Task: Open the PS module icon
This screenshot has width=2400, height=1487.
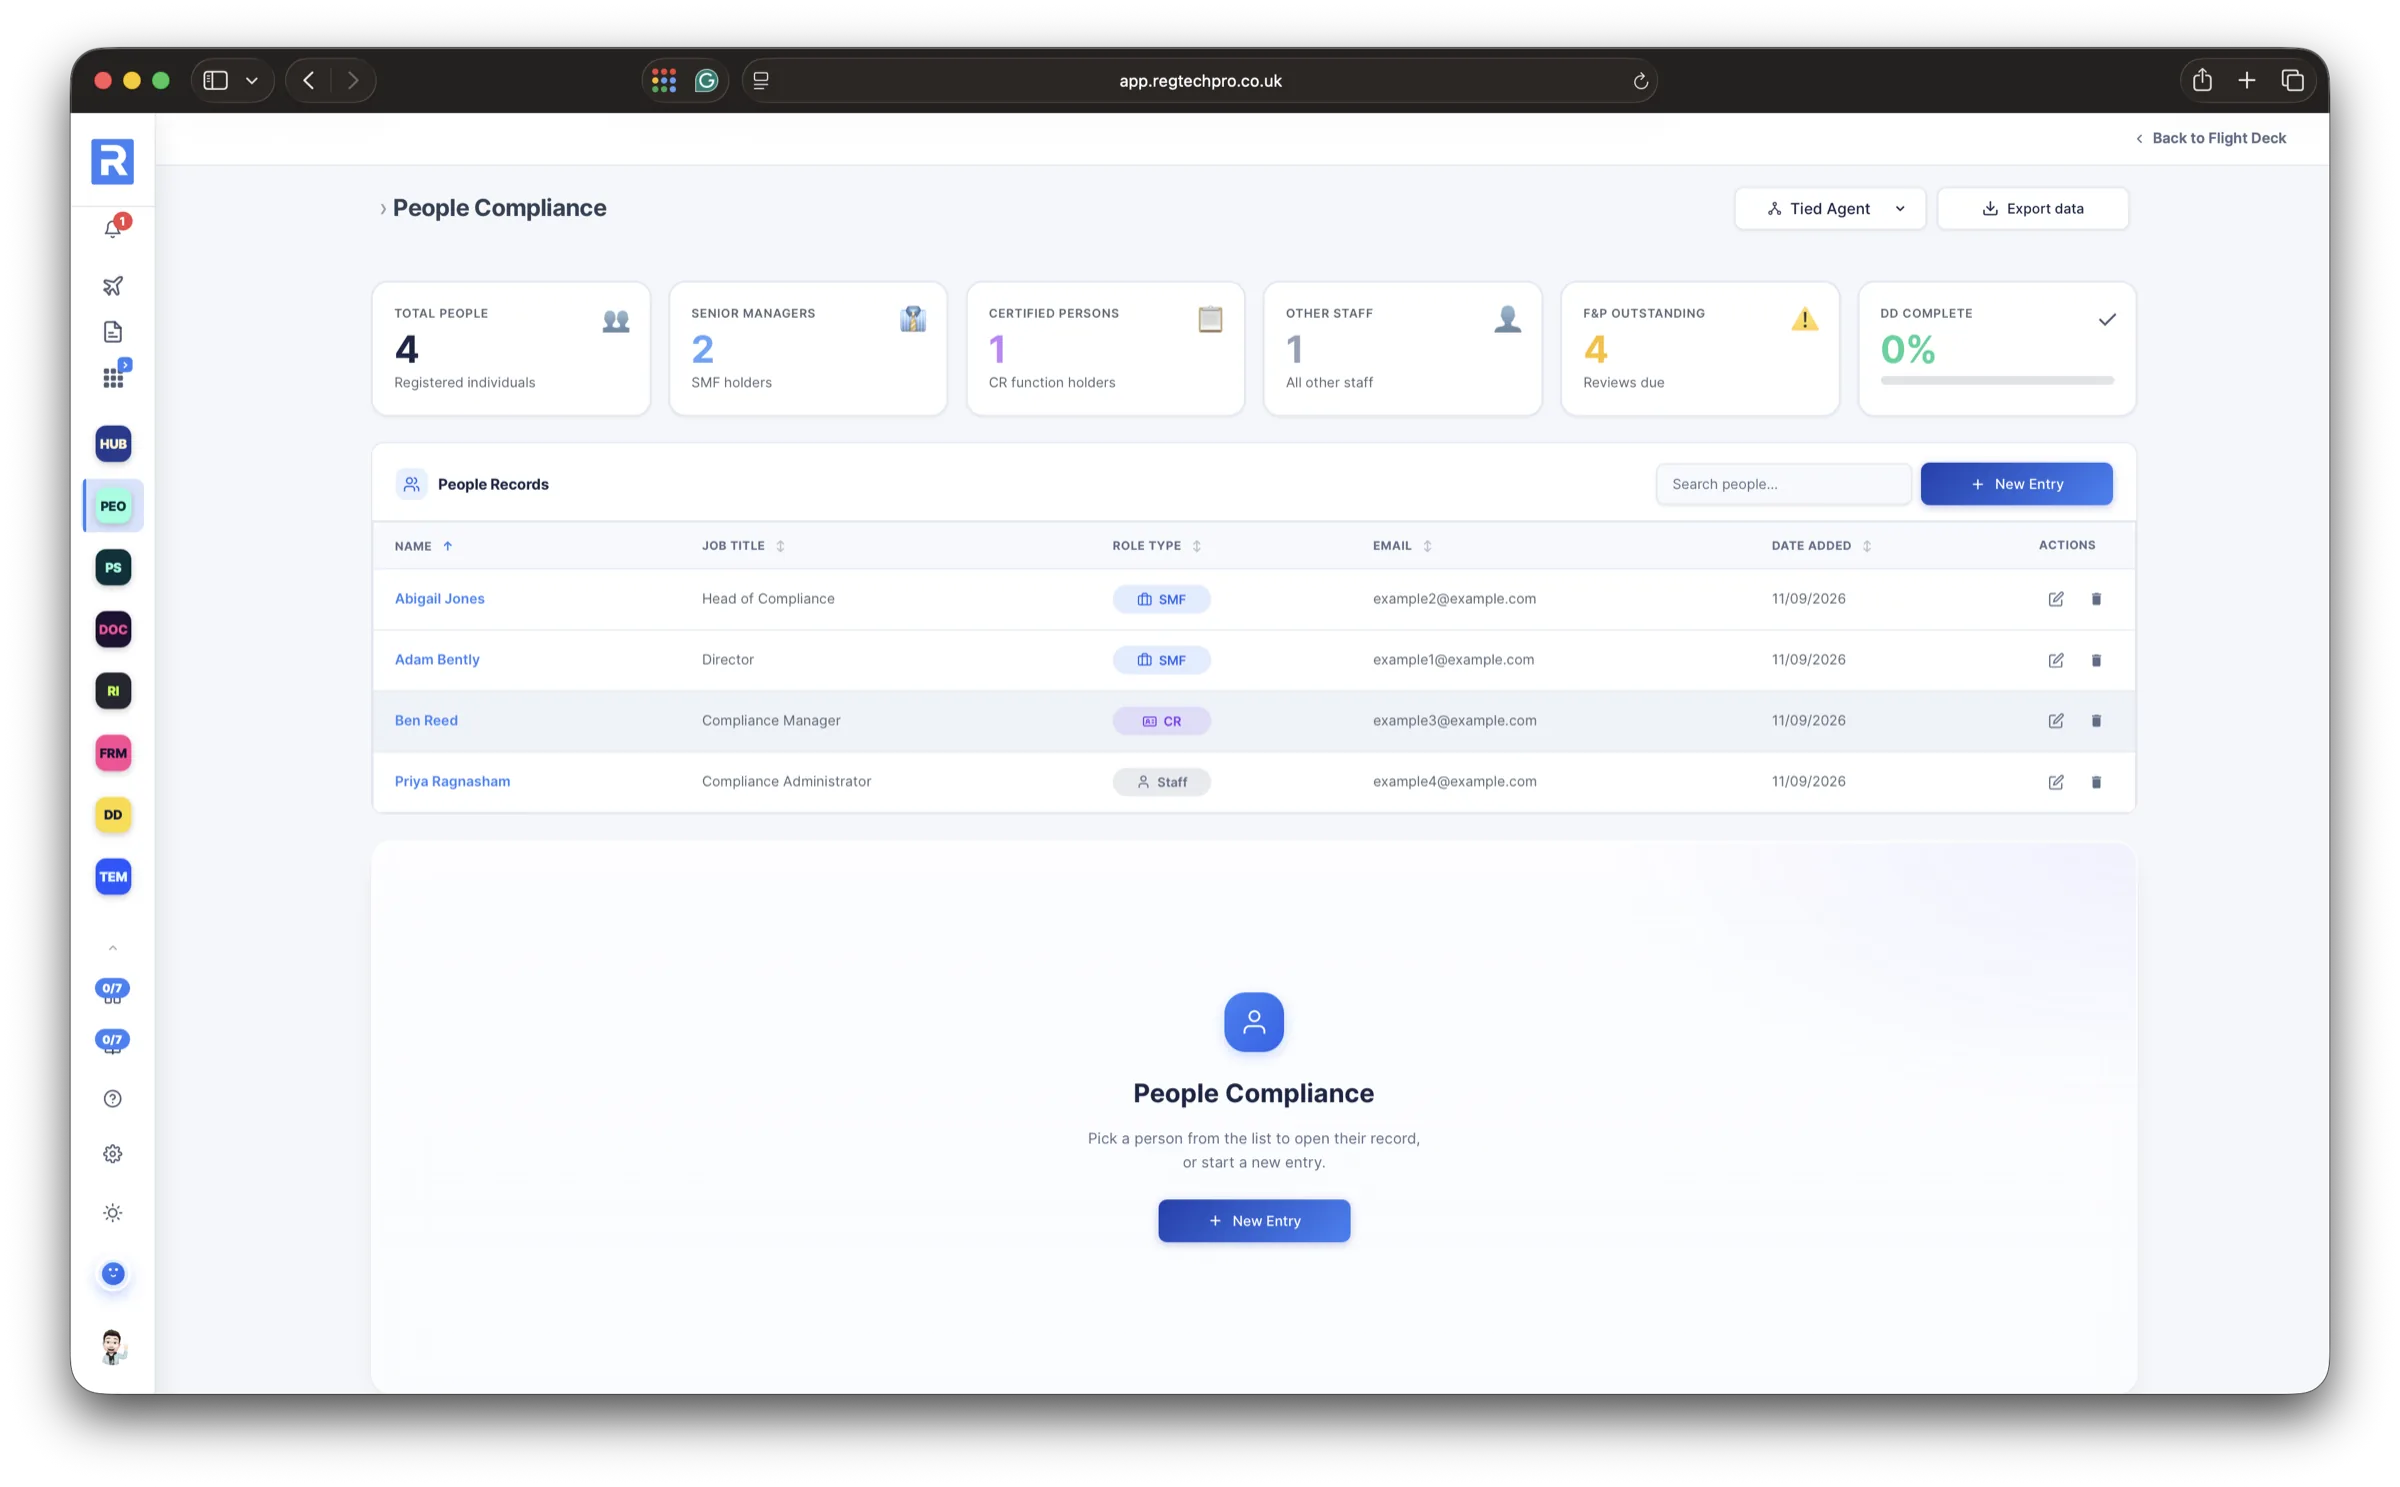Action: 113,568
